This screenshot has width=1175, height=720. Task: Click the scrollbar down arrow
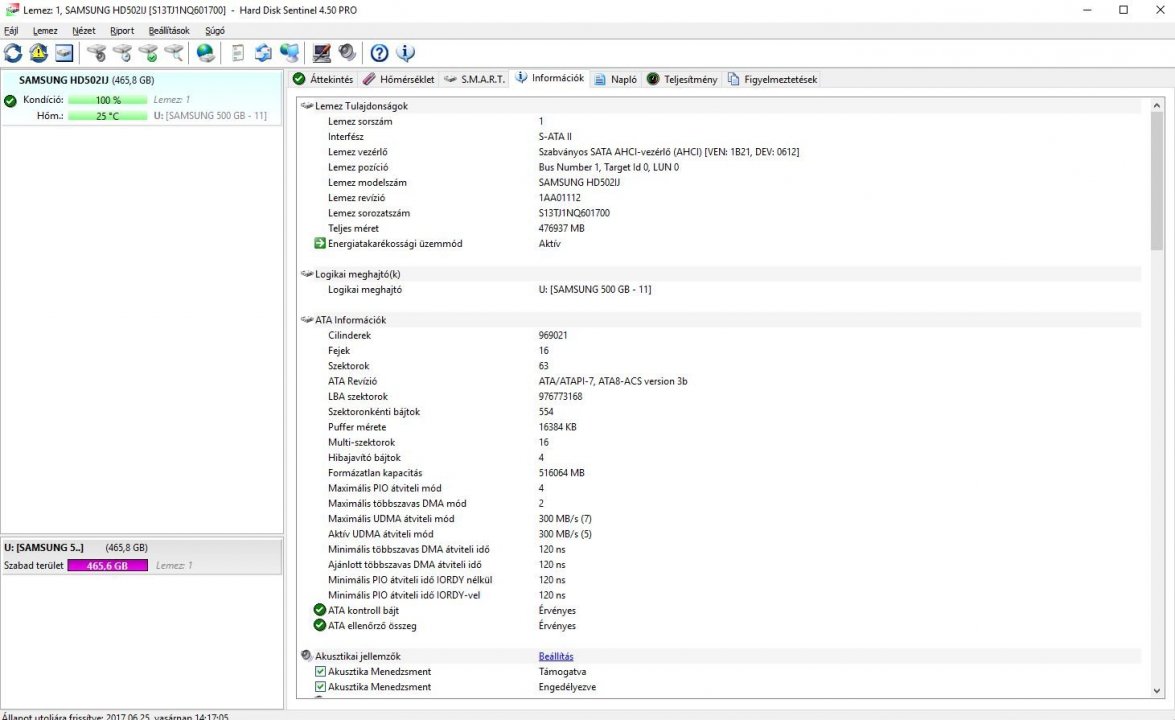1157,691
